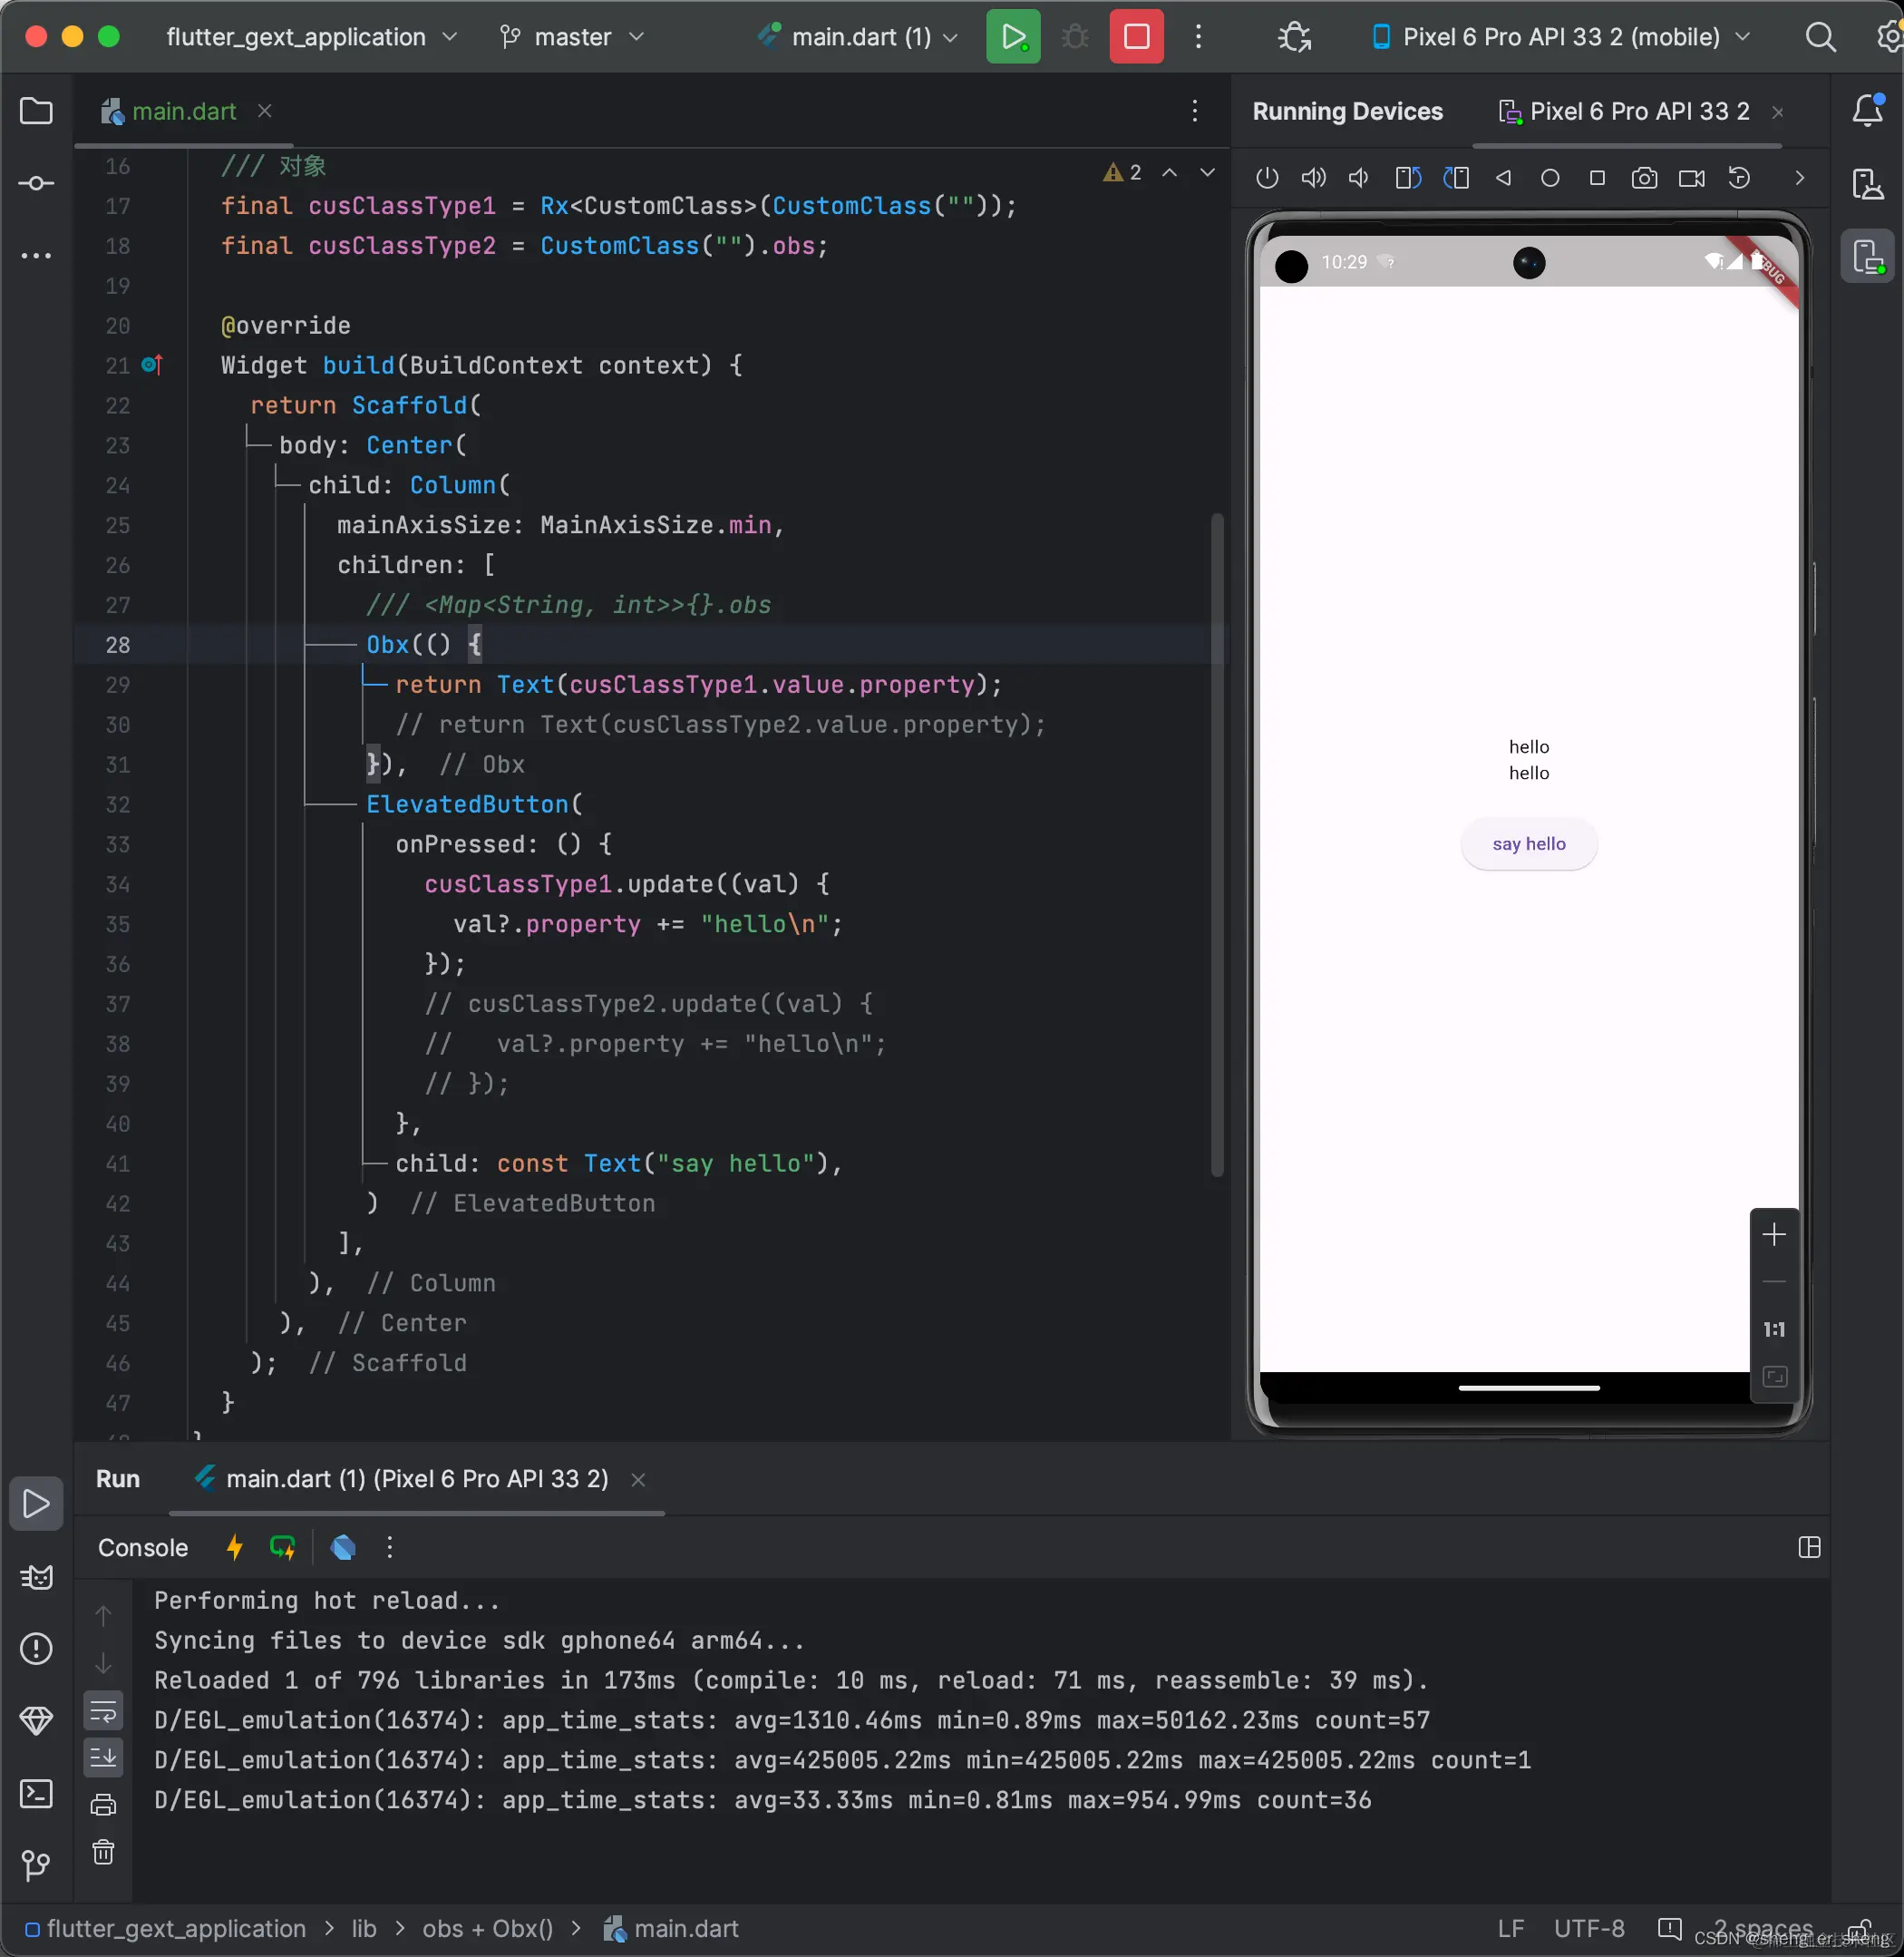The width and height of the screenshot is (1904, 1957).
Task: Open the Commit tool window icon
Action: tap(36, 183)
